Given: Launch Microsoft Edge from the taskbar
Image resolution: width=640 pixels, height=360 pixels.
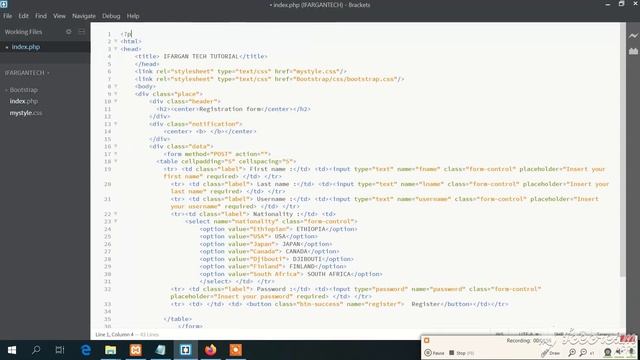Looking at the screenshot, I should (86, 350).
